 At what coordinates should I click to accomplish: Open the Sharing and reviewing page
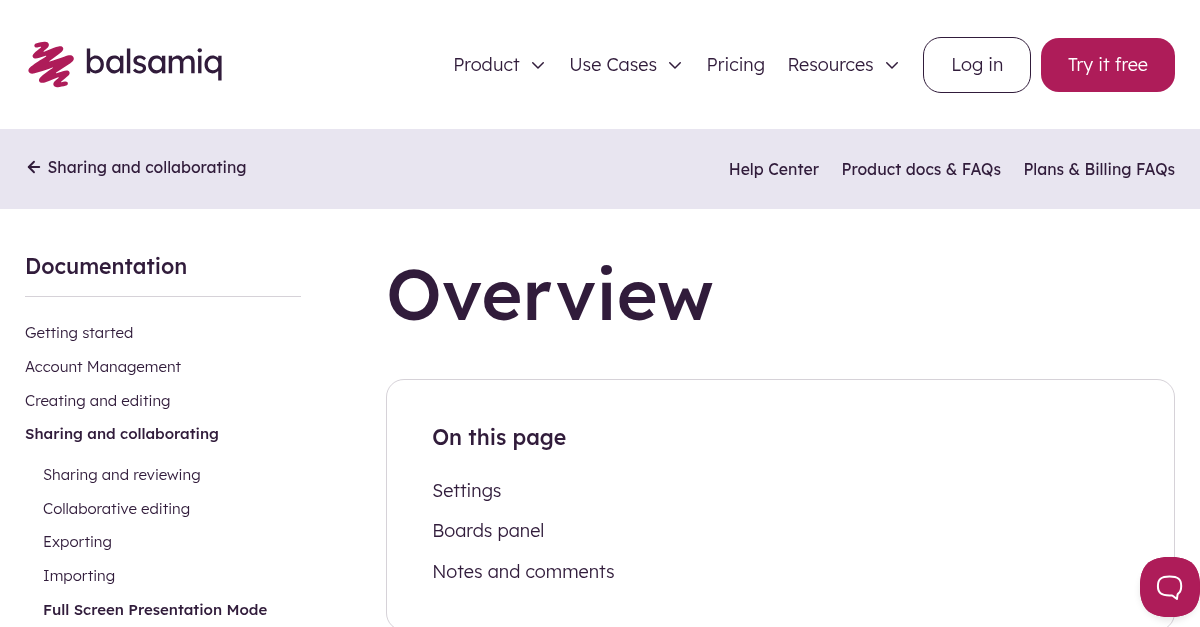(x=122, y=475)
